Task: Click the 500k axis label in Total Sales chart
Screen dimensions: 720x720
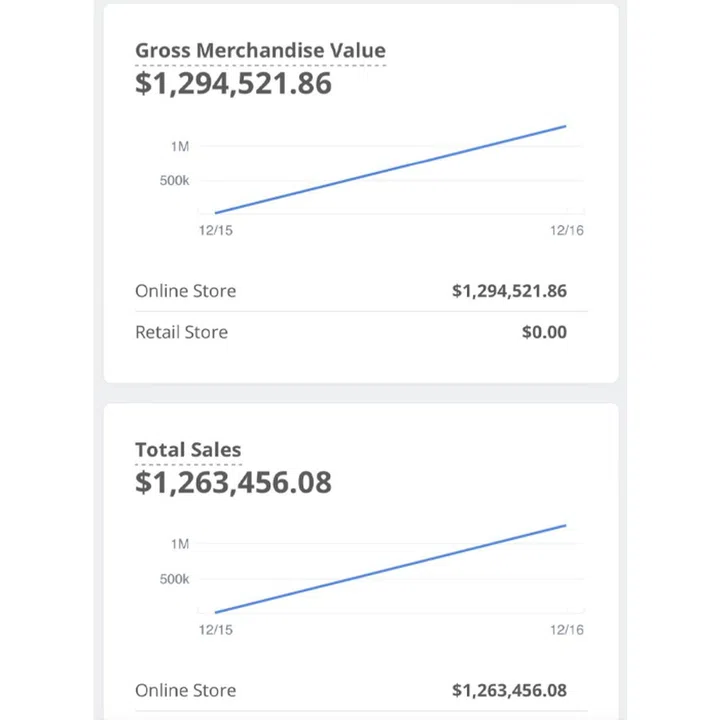Action: pyautogui.click(x=175, y=579)
